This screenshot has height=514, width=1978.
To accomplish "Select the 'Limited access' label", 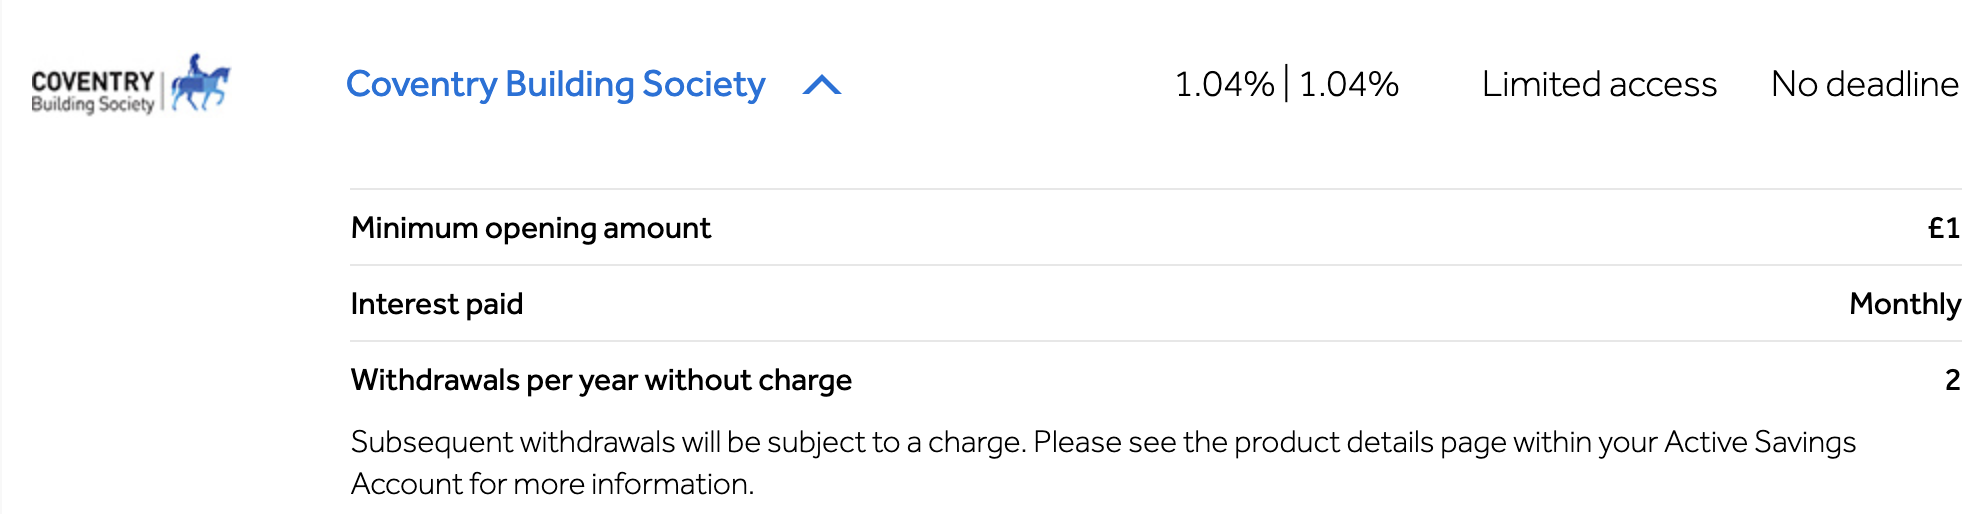I will click(x=1599, y=85).
